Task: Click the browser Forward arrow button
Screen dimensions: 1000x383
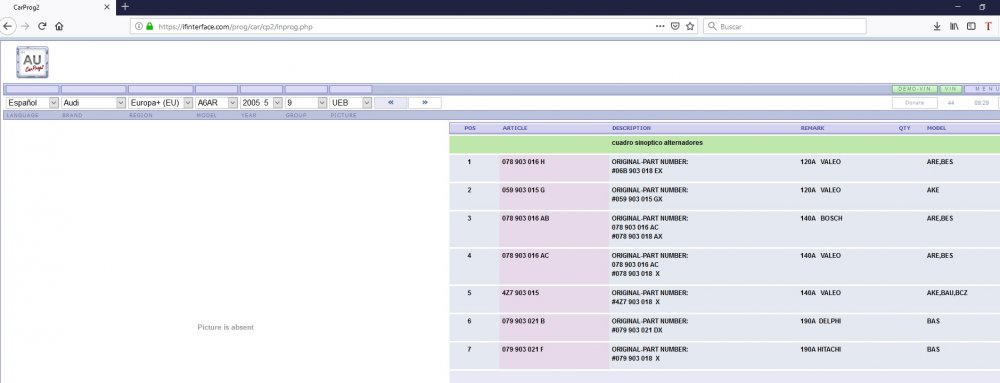Action: coord(25,26)
